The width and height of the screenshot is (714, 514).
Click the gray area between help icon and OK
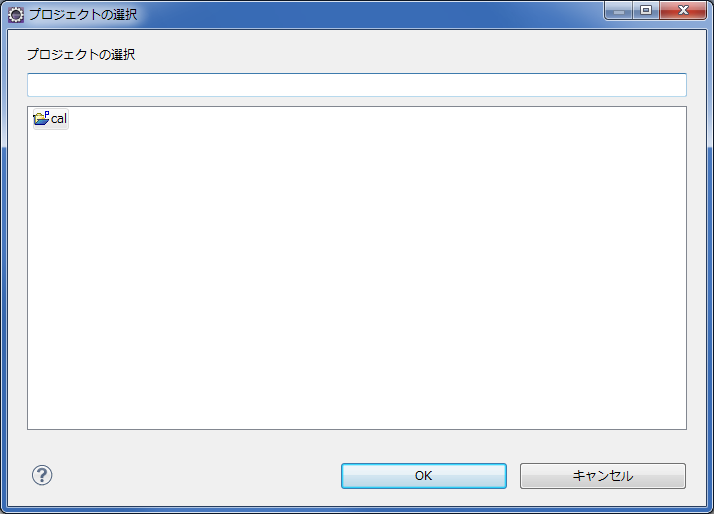tap(196, 476)
